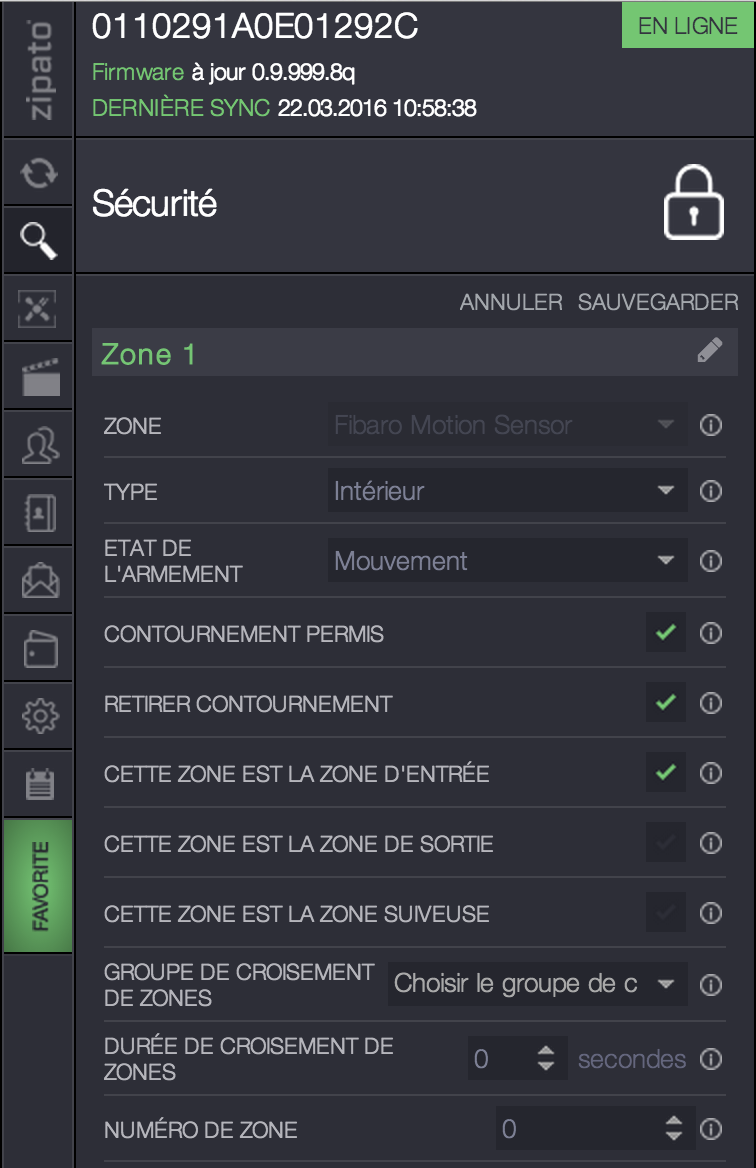Open the mail messages icon

coord(38,580)
